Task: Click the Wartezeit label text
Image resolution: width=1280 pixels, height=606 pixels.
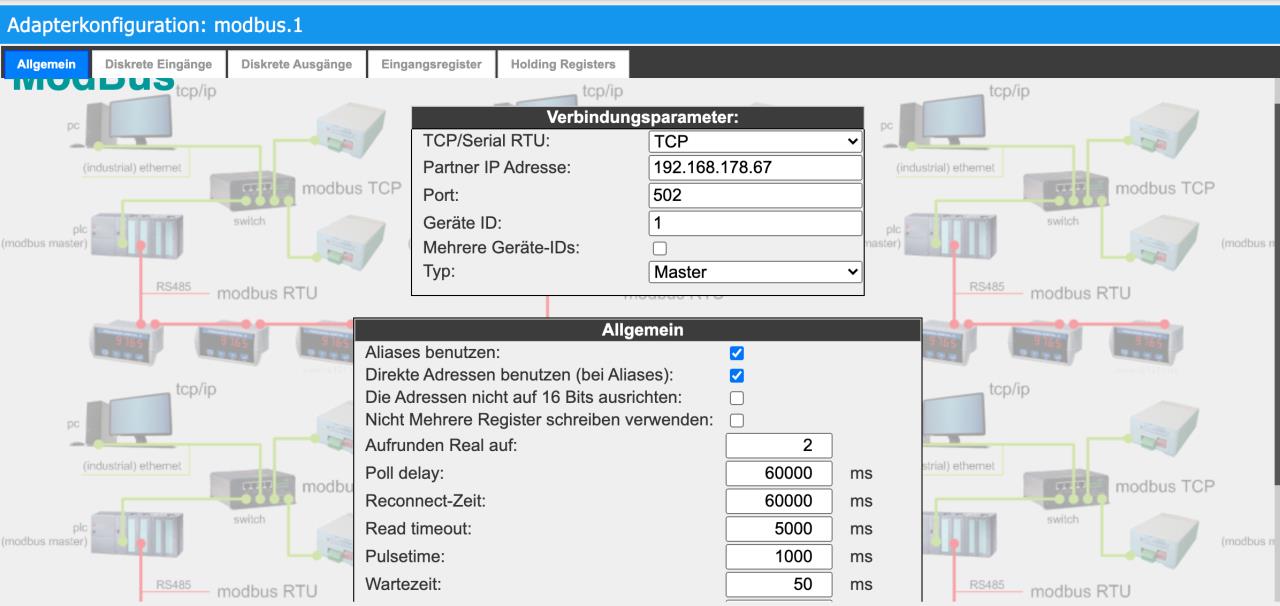Action: [403, 584]
